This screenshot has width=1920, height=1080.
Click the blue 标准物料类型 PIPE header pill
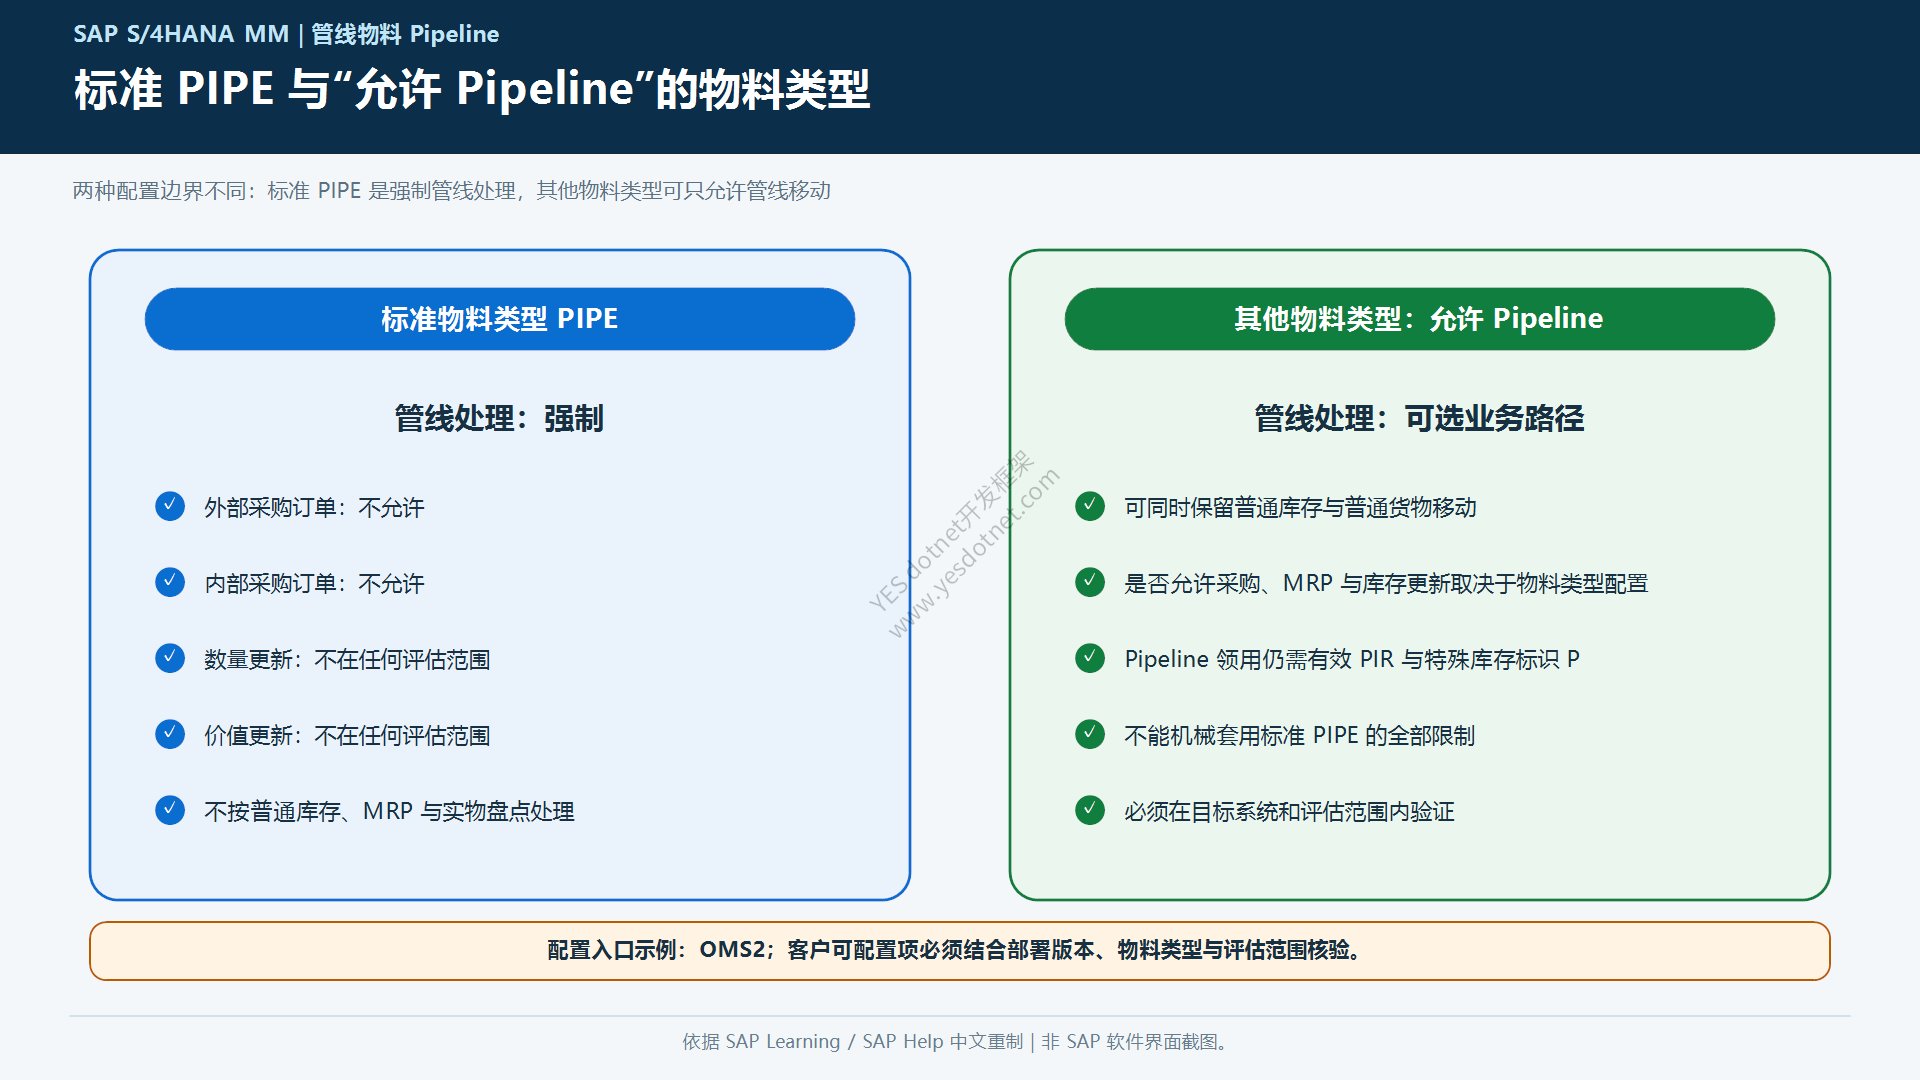click(500, 319)
